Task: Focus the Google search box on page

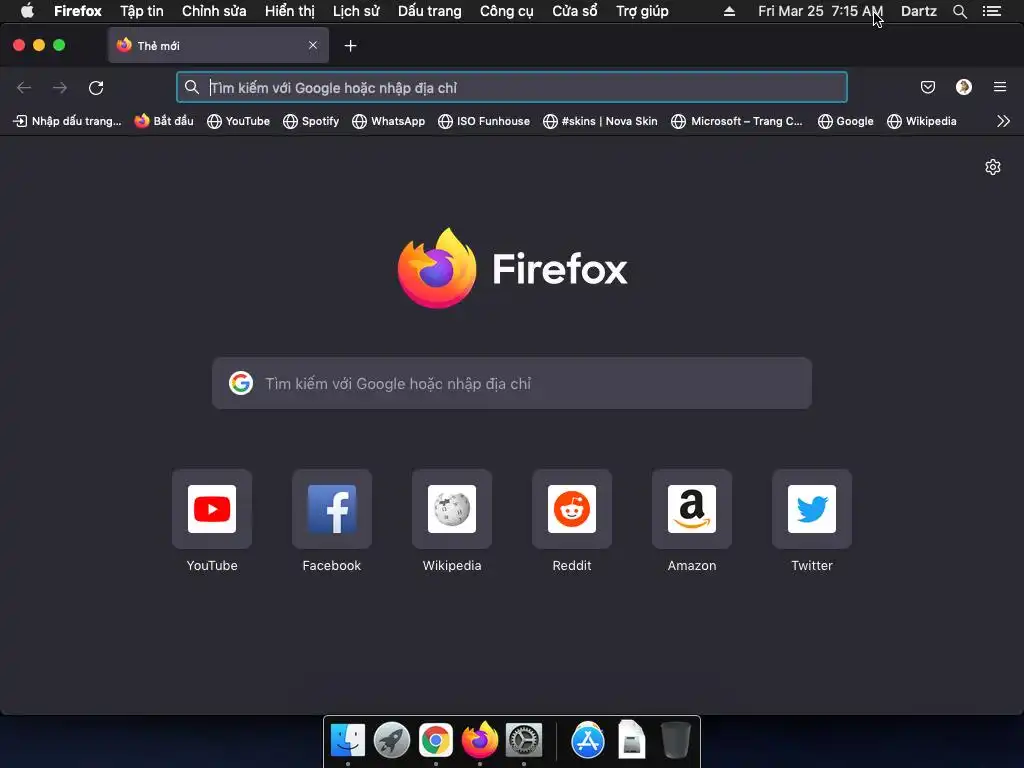Action: coord(512,383)
